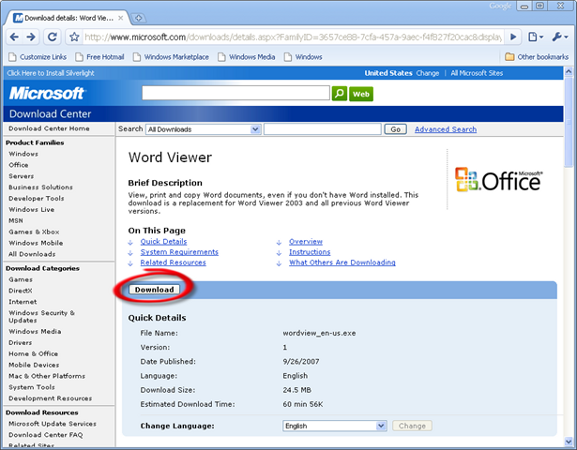Click the vertical scrollbar down arrow
577x450 pixels.
tap(569, 441)
